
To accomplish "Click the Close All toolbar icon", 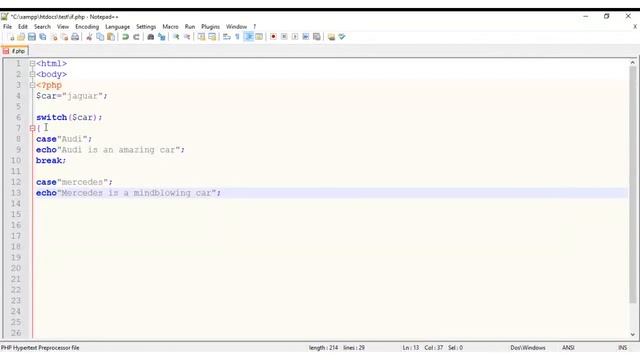I will tap(64, 37).
